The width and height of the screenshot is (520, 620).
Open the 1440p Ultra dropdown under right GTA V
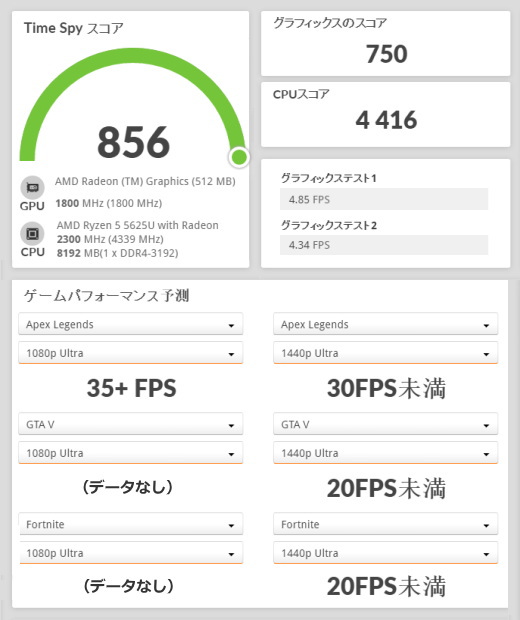[x=386, y=453]
